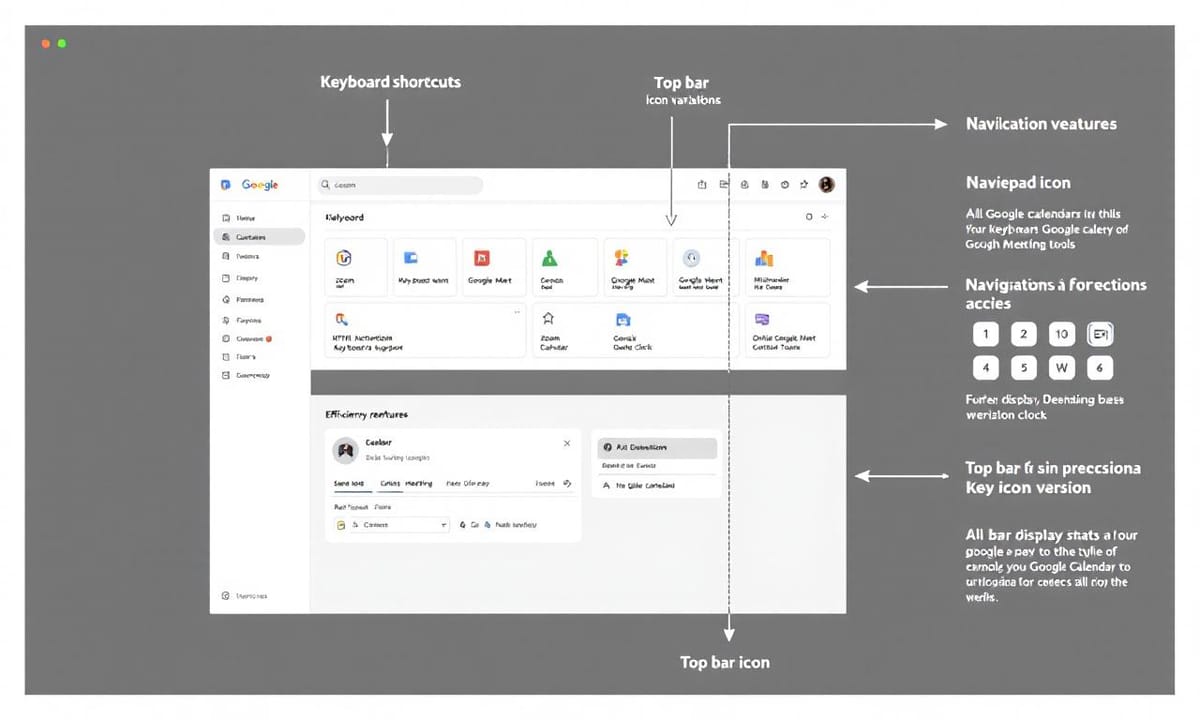Screen dimensions: 1200x720
Task: Select the highlighted sidebar item below Home
Action: [x=259, y=237]
